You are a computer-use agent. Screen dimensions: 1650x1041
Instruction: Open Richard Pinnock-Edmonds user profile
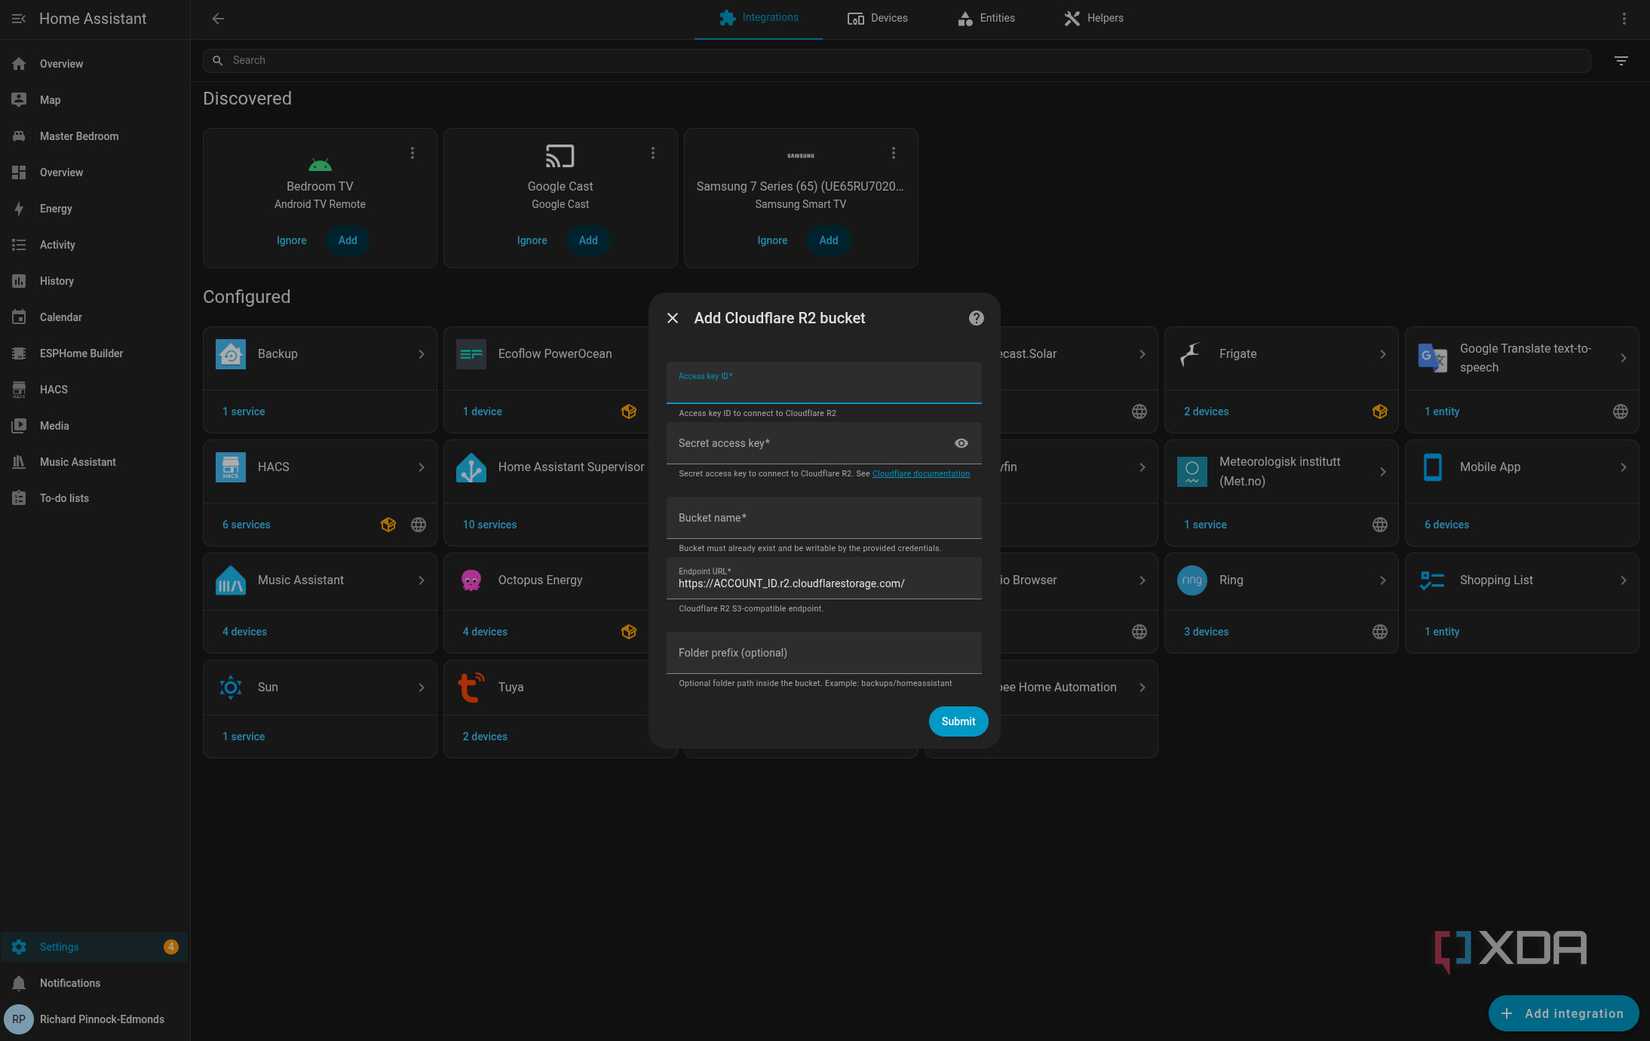pos(95,1019)
